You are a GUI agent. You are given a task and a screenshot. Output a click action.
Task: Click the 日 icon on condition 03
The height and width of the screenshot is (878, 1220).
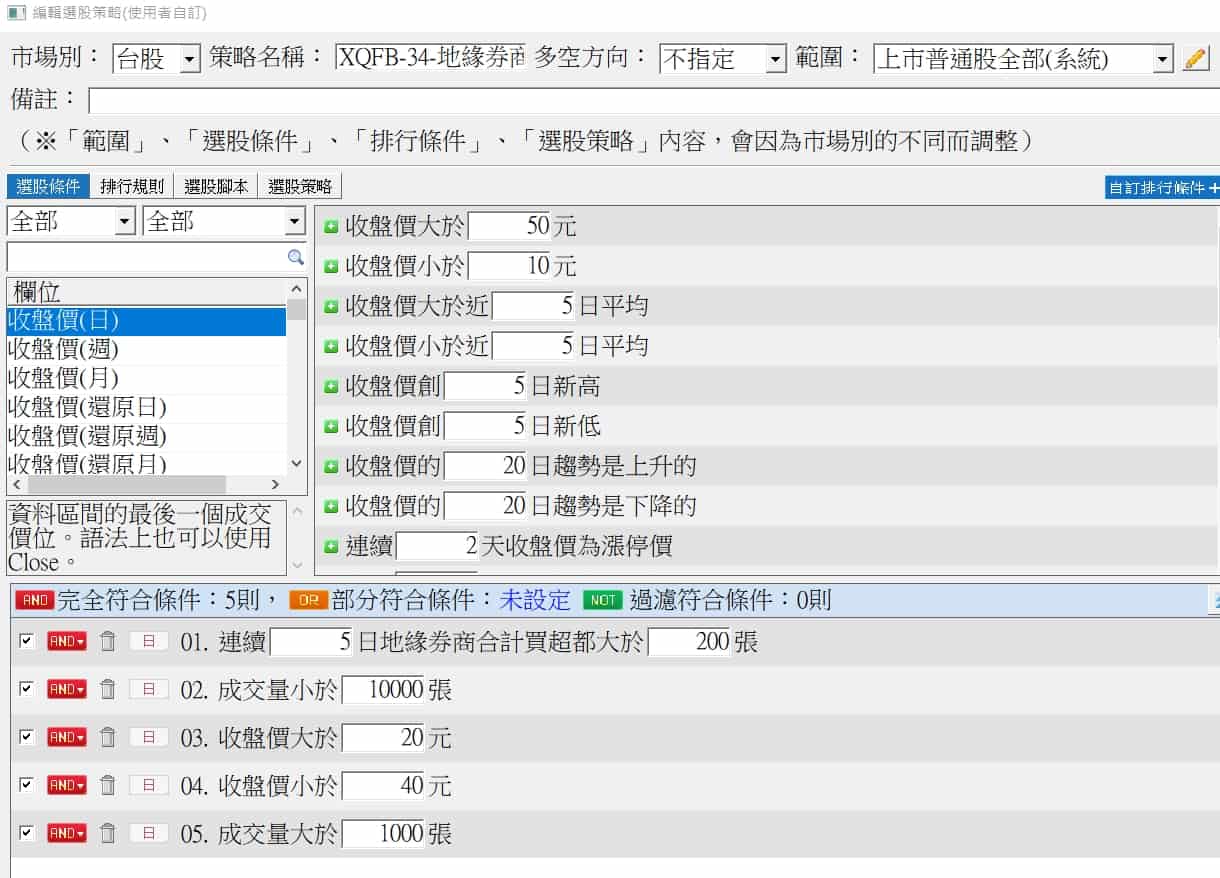[146, 736]
